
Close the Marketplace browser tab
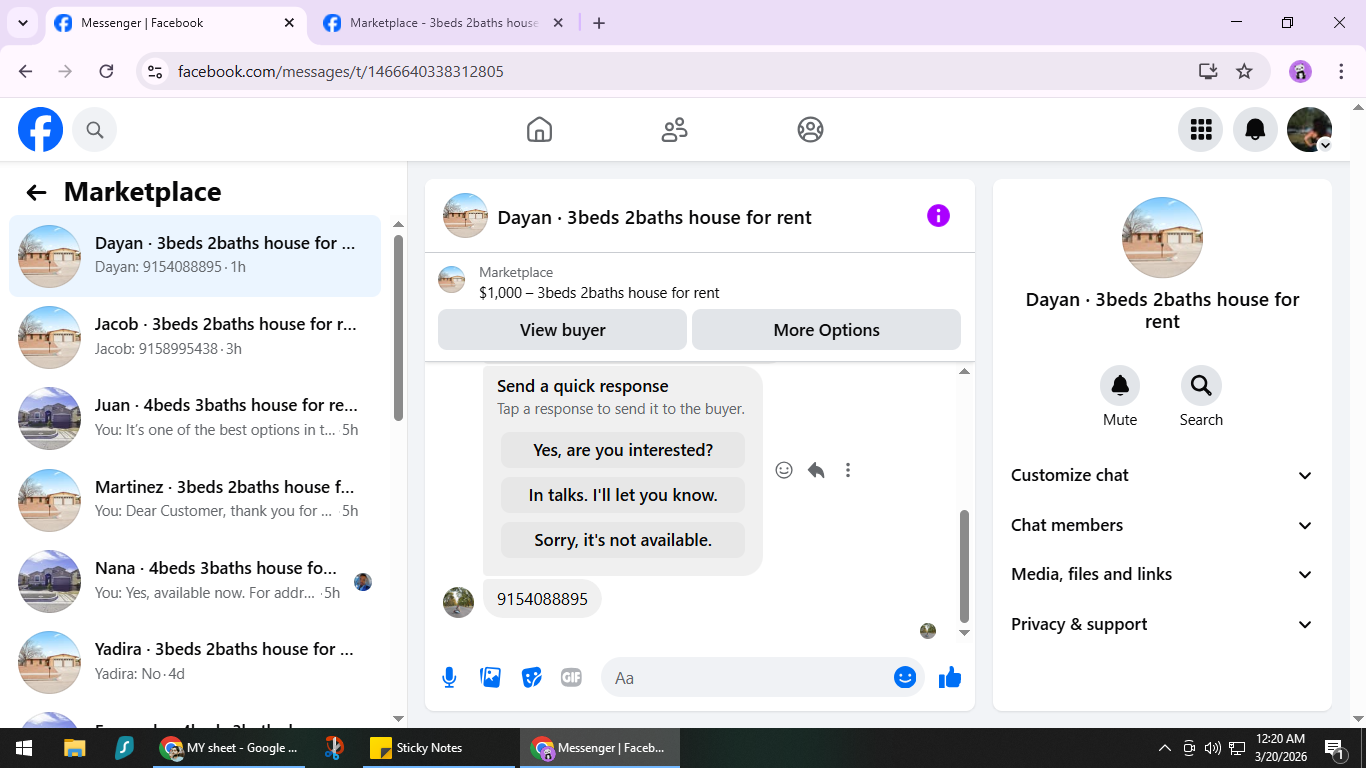click(558, 23)
